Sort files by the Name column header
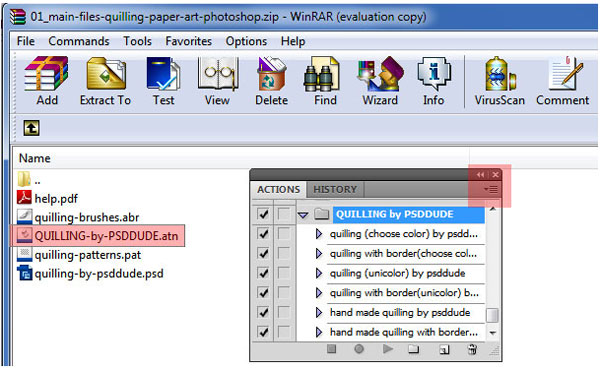Screen dimensions: 600x369 point(34,158)
